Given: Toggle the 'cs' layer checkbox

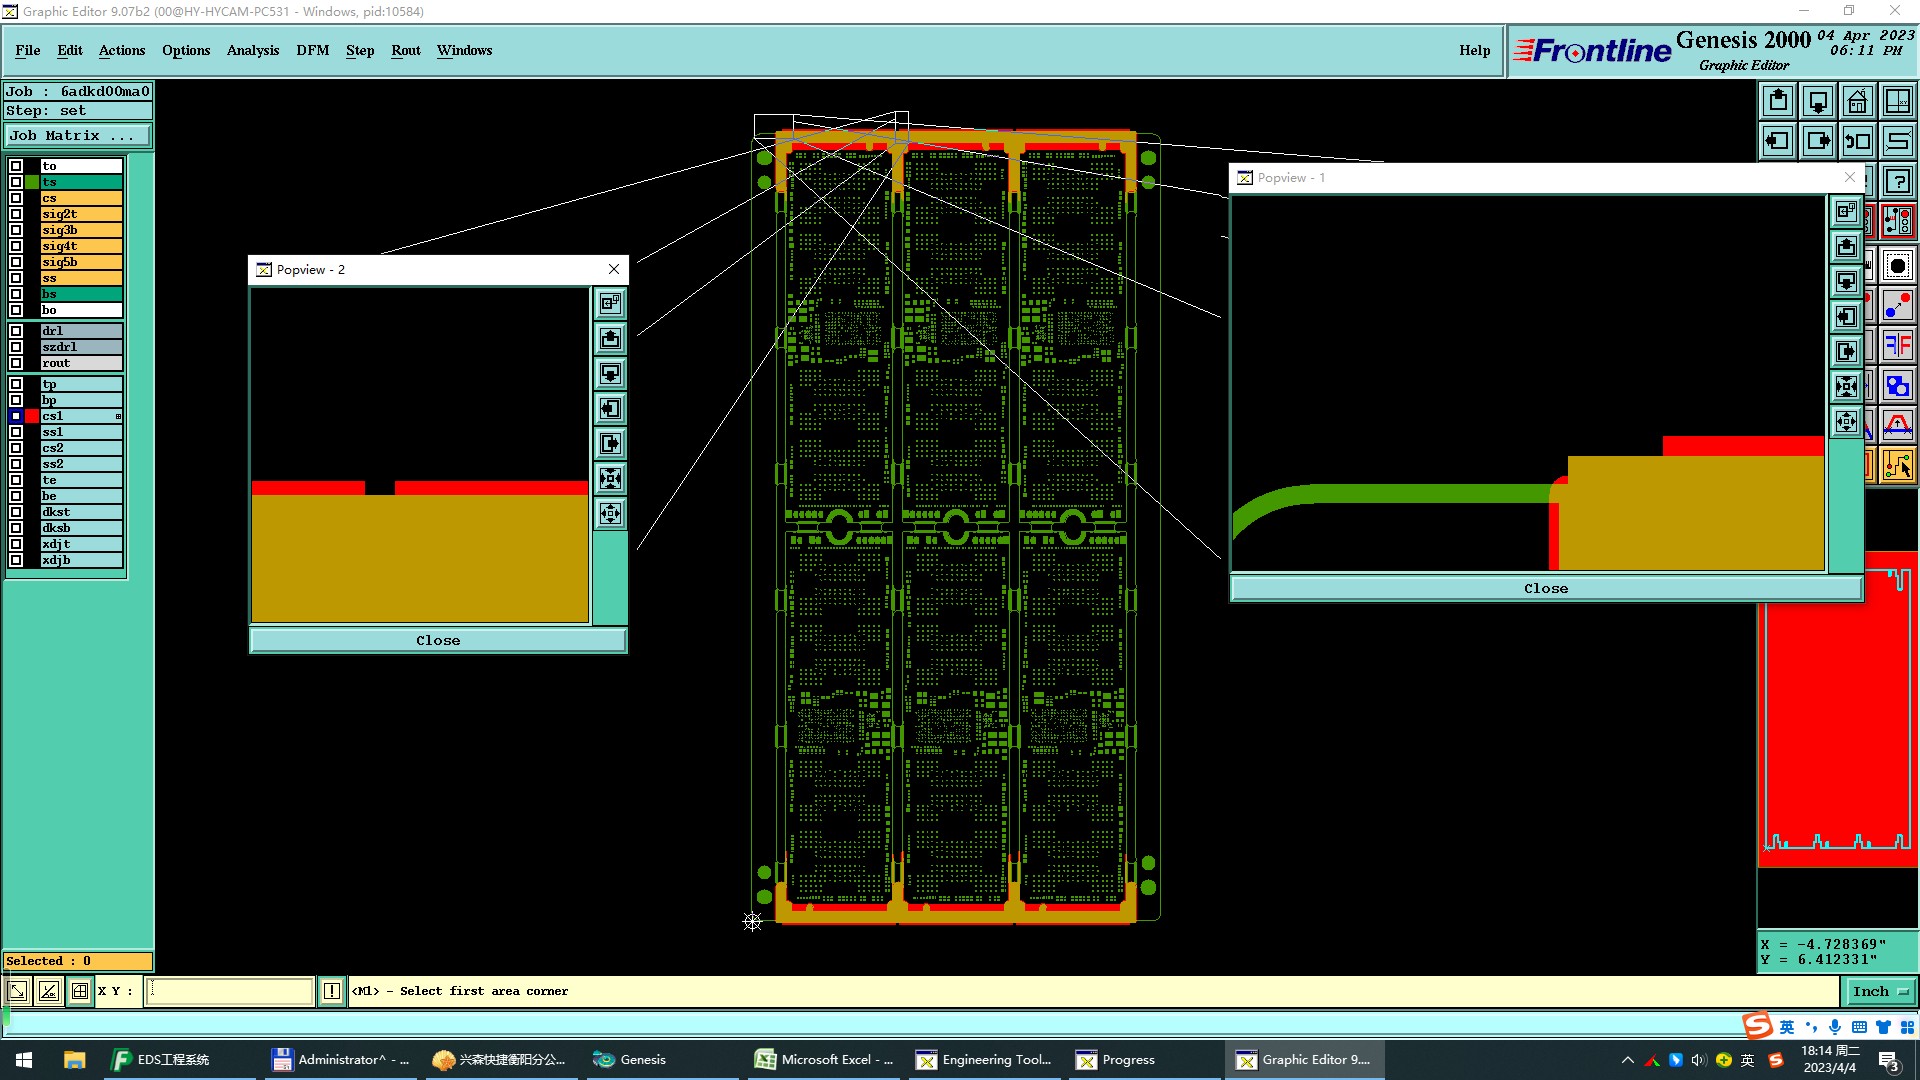Looking at the screenshot, I should click(x=16, y=198).
